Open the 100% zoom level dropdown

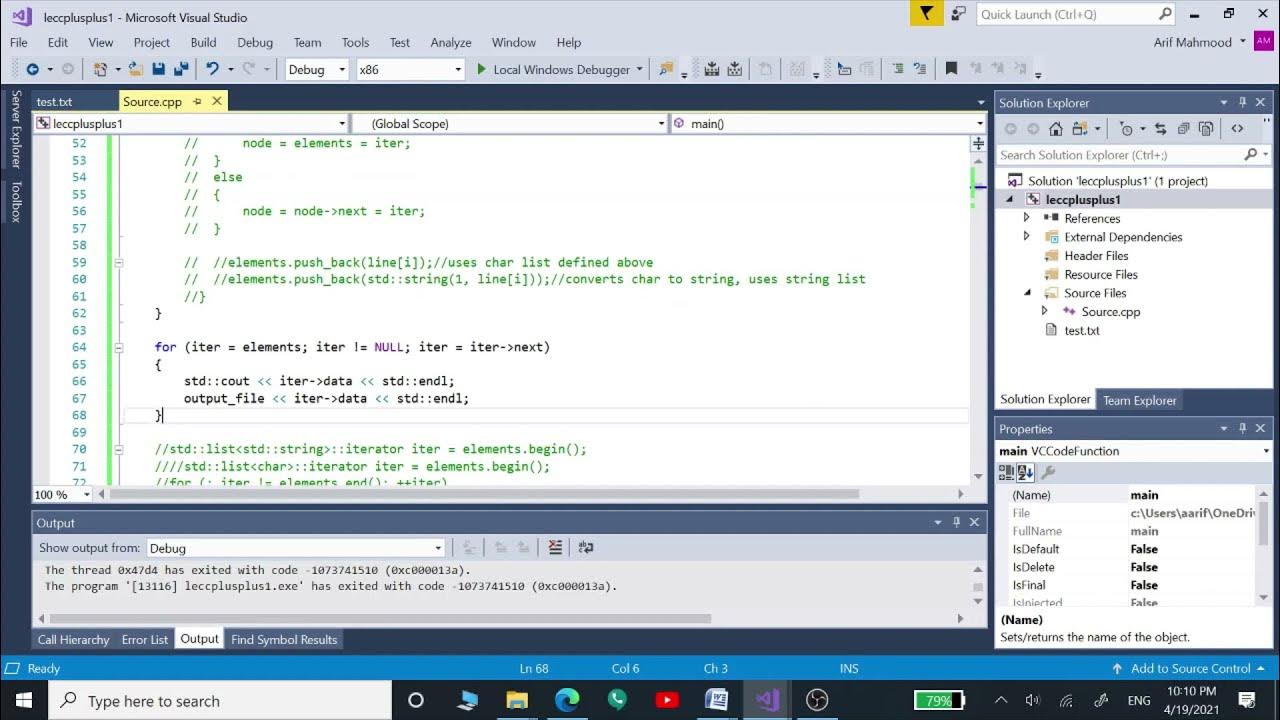tap(61, 494)
